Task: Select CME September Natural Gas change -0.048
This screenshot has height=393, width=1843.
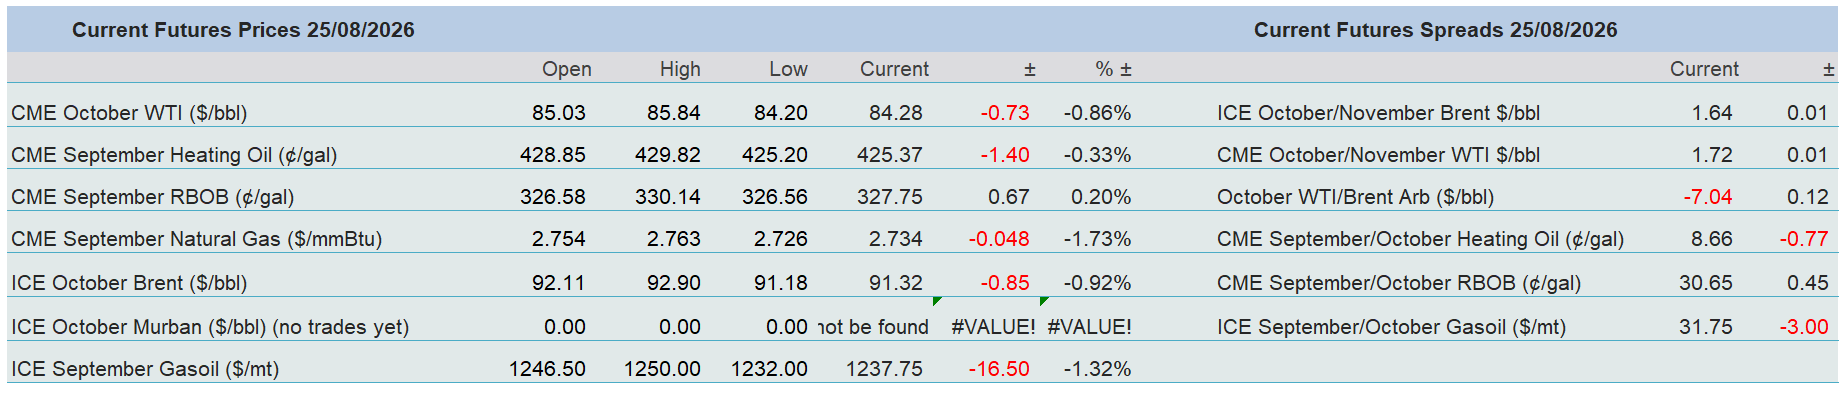Action: coord(998,239)
